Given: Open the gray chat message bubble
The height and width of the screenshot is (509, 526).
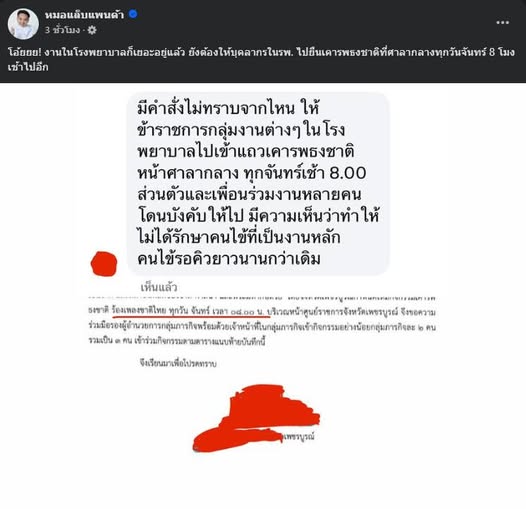Looking at the screenshot, I should [x=258, y=184].
